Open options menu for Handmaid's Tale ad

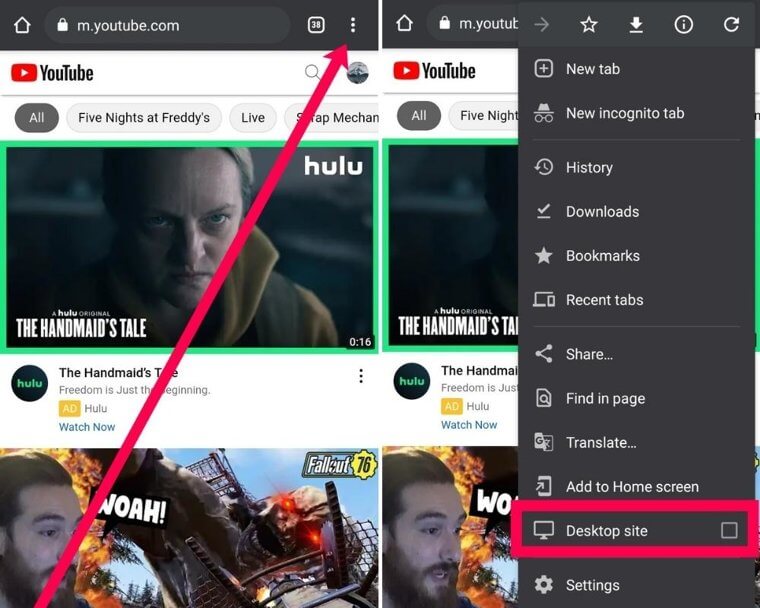coord(361,376)
